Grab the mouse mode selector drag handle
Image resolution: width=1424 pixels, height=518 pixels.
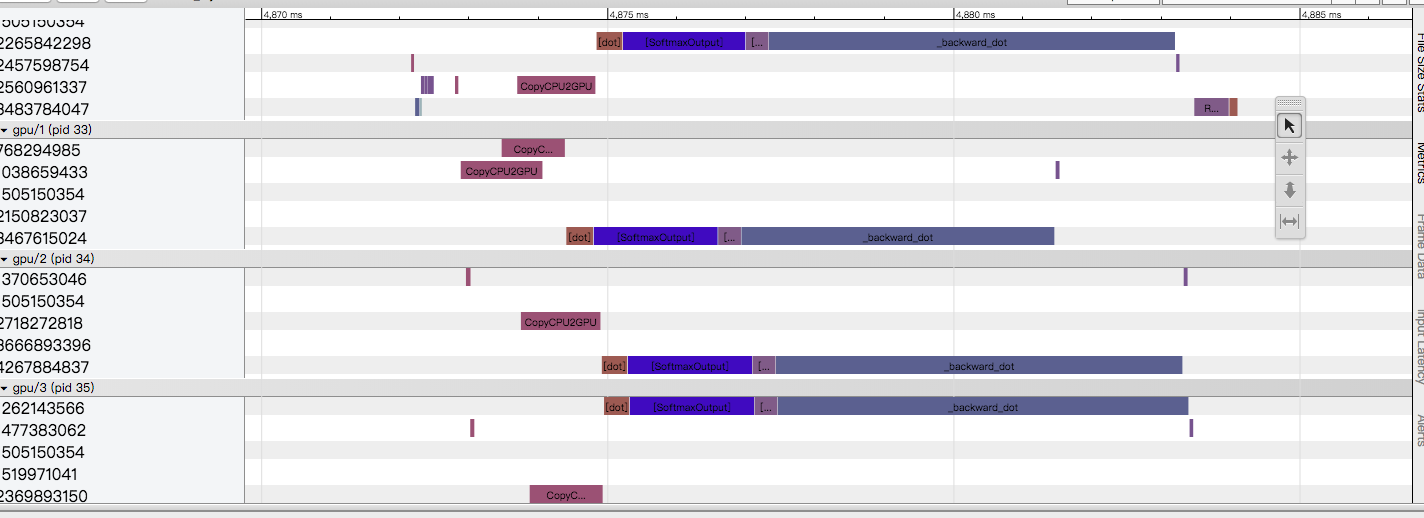(1290, 103)
